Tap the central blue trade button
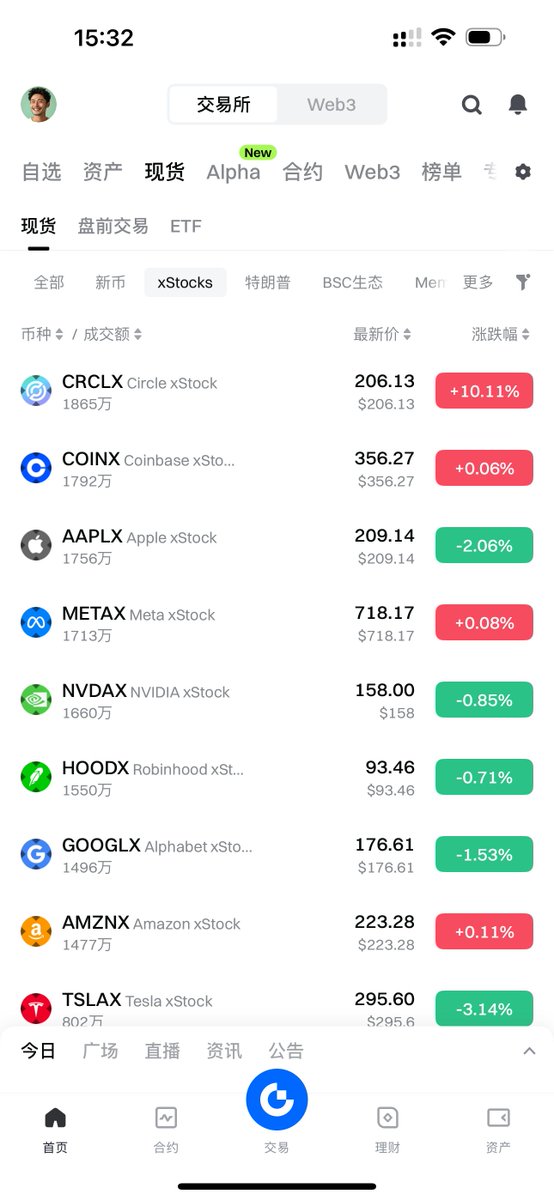554x1200 pixels. [277, 1100]
